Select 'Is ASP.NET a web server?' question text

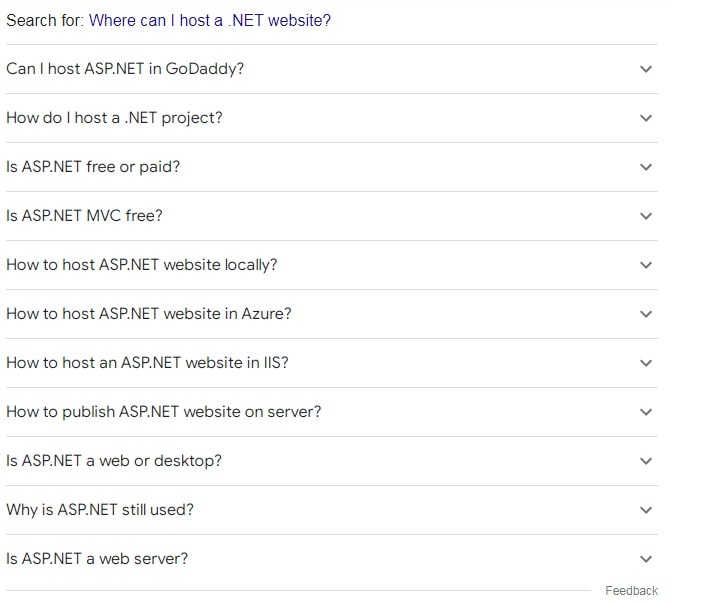click(x=97, y=559)
